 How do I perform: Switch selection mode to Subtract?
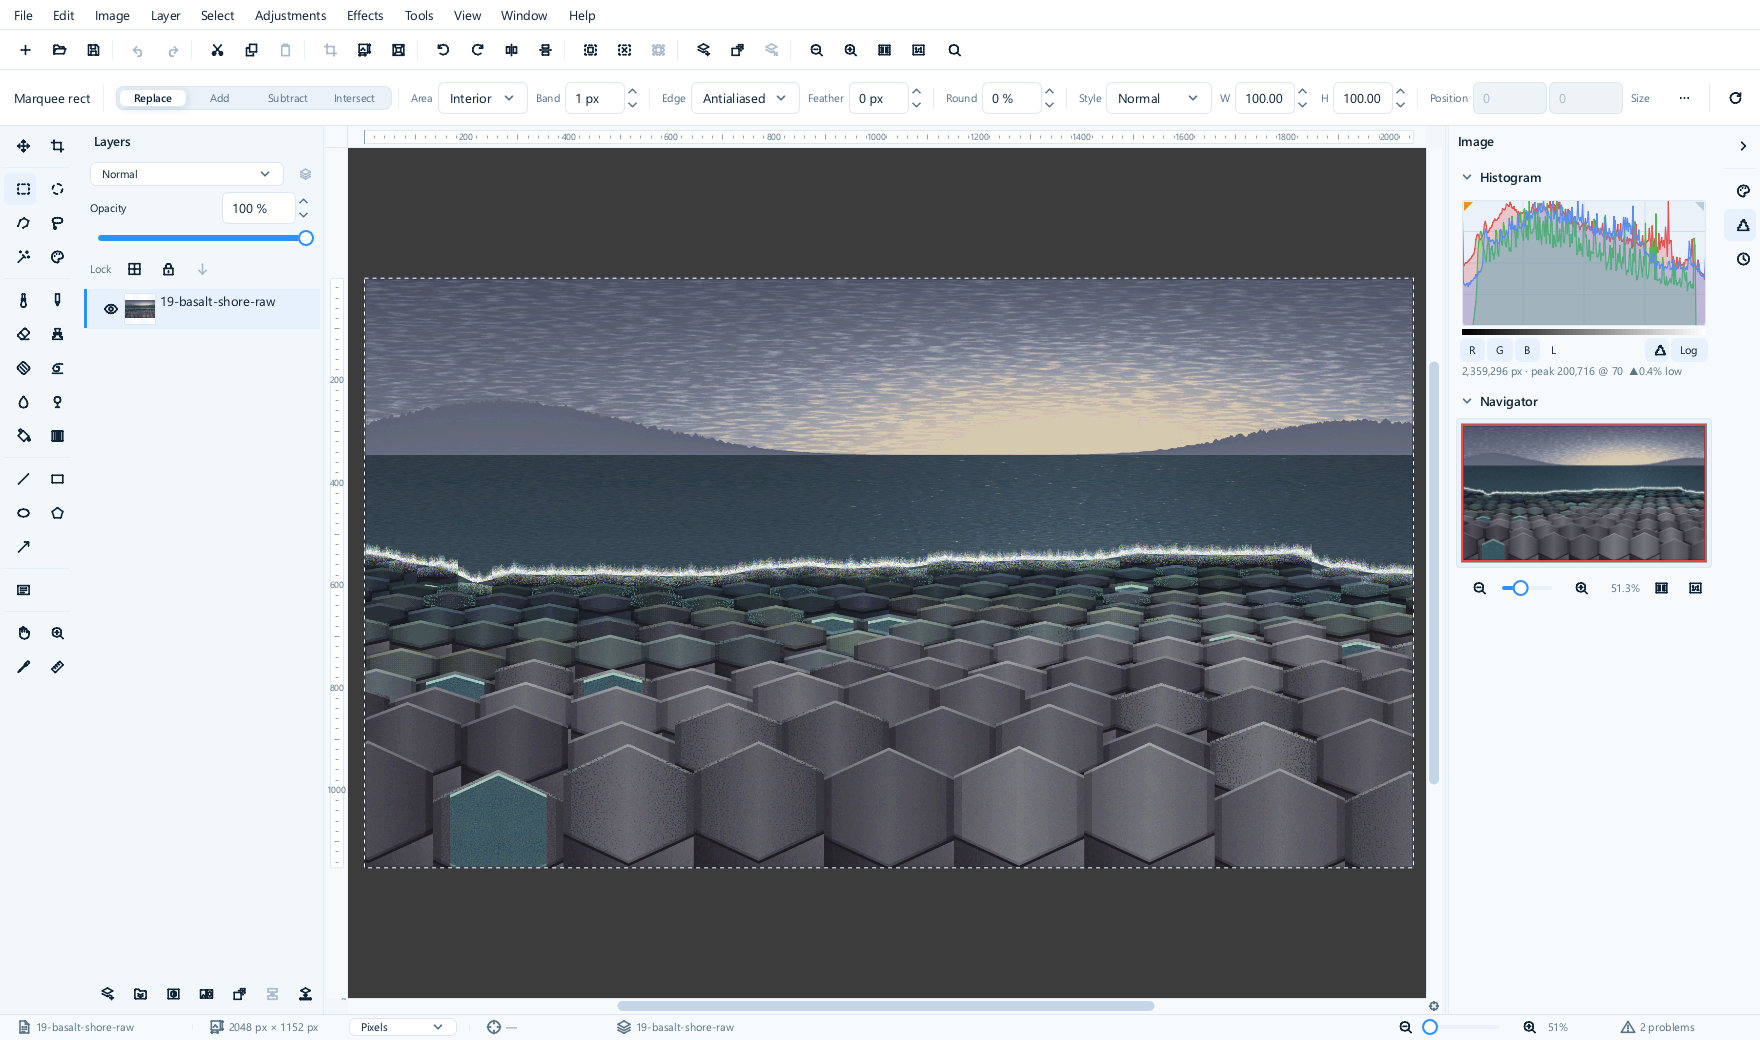coord(287,98)
